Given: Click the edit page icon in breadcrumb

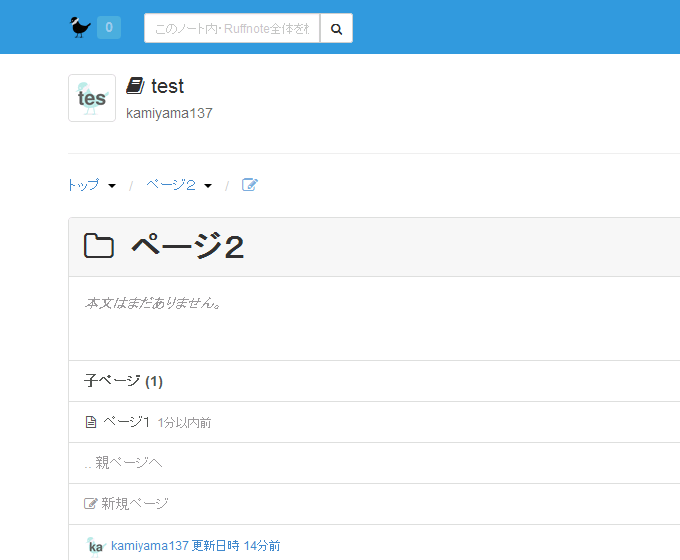Looking at the screenshot, I should pos(250,185).
